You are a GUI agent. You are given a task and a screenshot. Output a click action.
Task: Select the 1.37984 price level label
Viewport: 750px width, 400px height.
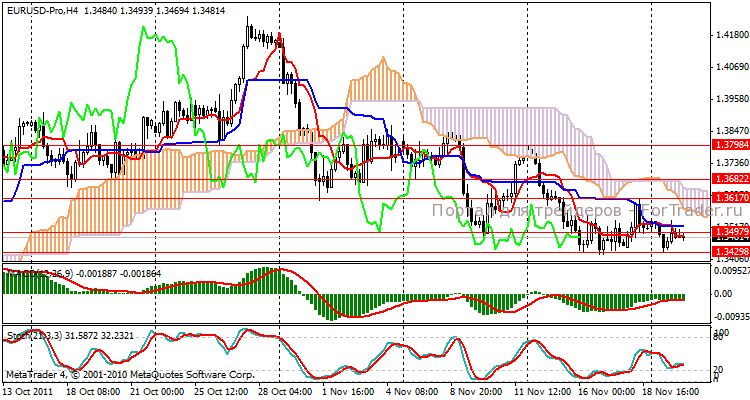pos(730,146)
